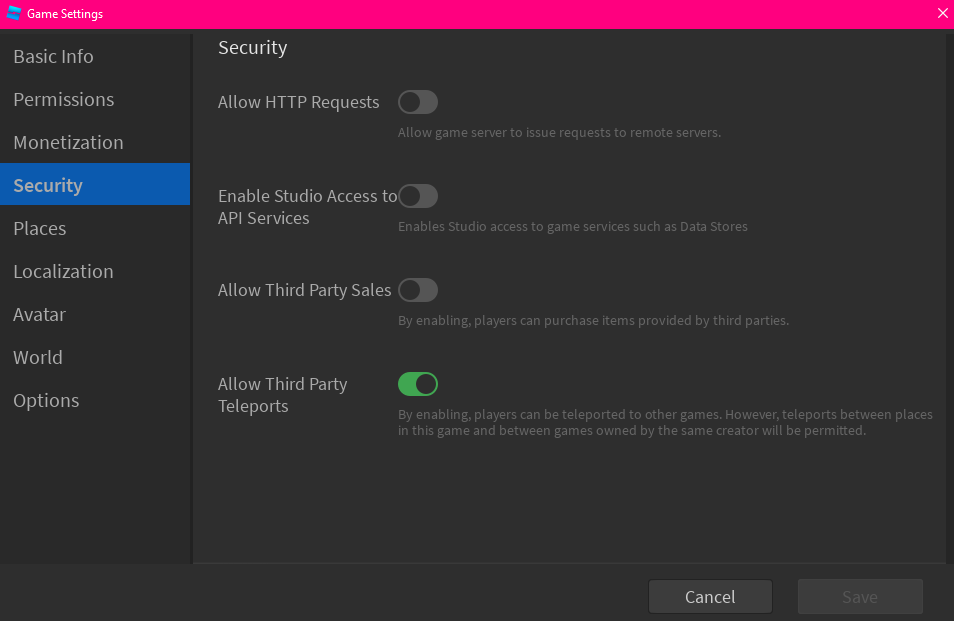Select the Security page in the sidebar
Image resolution: width=954 pixels, height=621 pixels.
pyautogui.click(x=95, y=184)
